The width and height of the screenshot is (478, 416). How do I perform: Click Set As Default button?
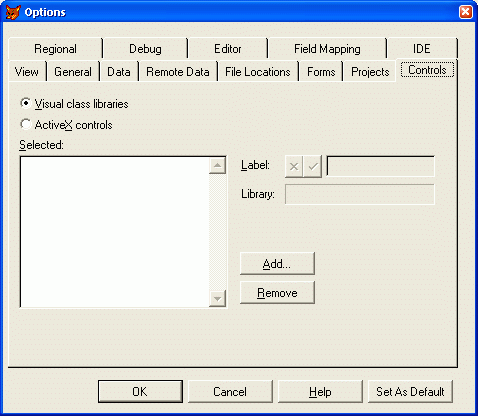pyautogui.click(x=410, y=391)
